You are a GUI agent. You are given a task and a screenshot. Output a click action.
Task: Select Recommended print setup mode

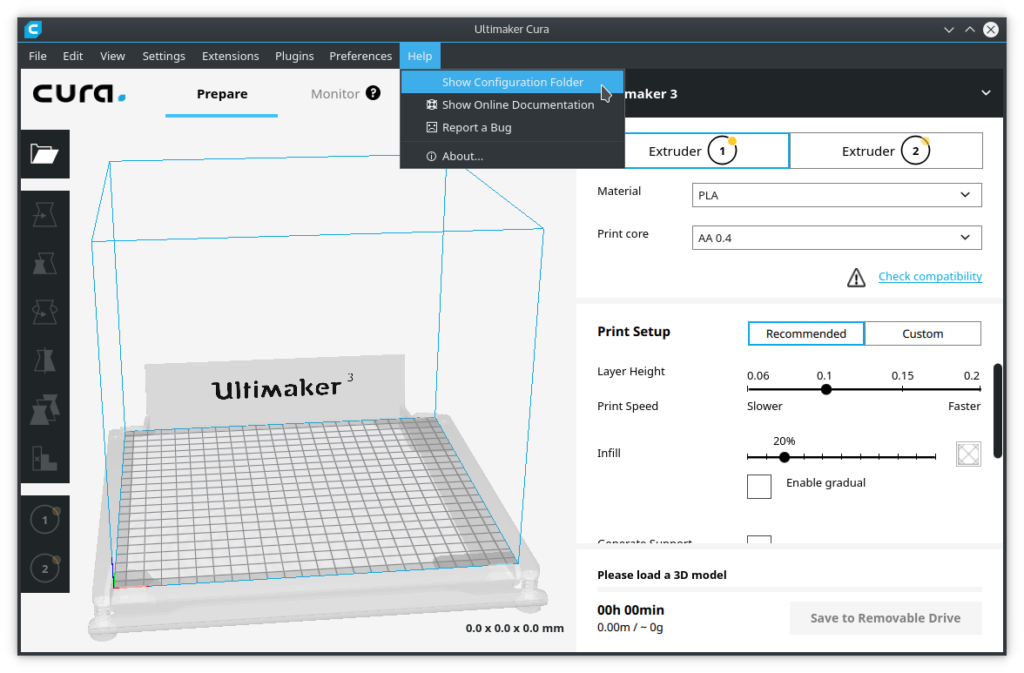(806, 334)
